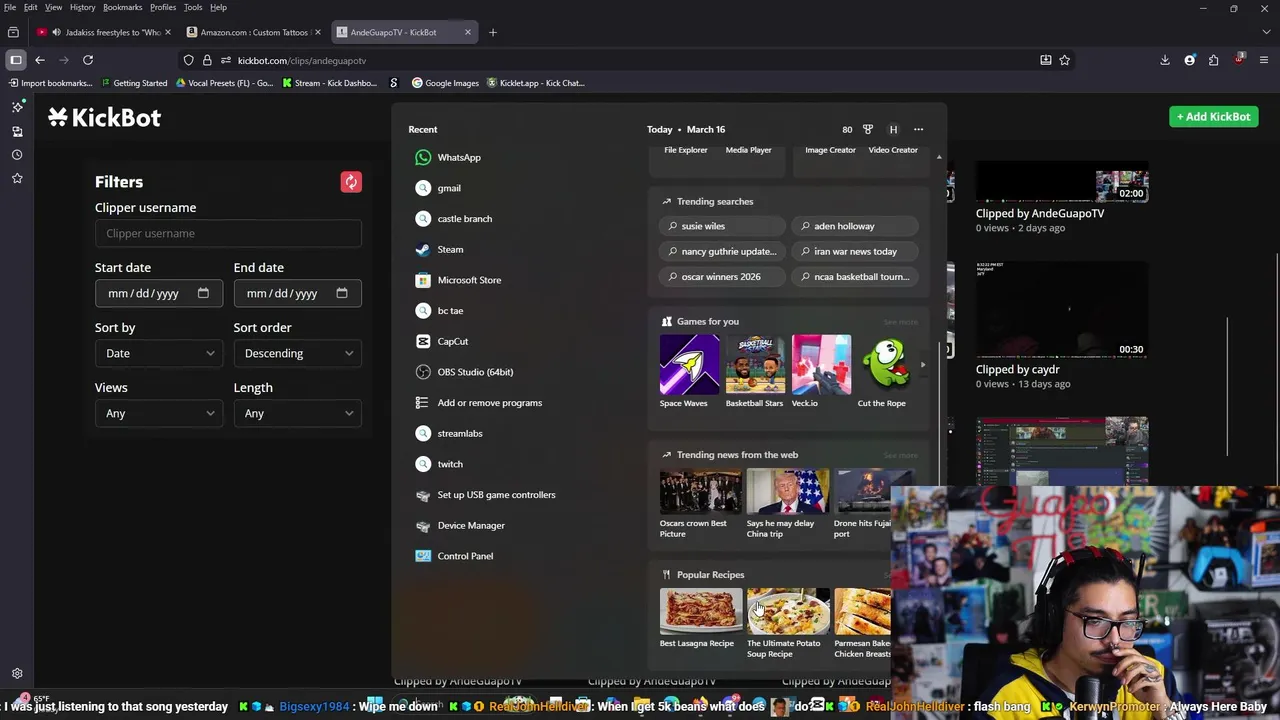
Task: Click the KickBot logo
Action: click(x=104, y=117)
